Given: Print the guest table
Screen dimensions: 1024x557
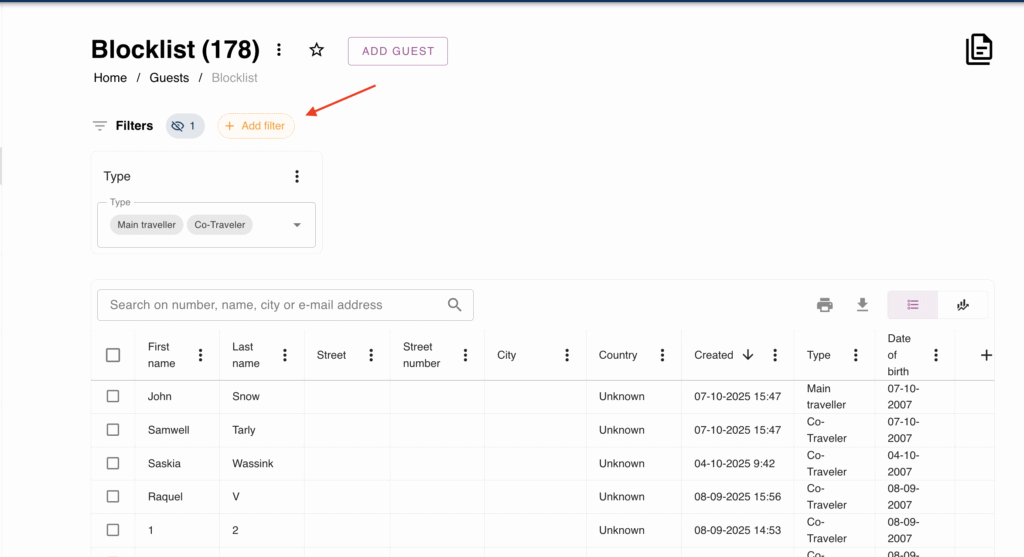Looking at the screenshot, I should pos(825,305).
